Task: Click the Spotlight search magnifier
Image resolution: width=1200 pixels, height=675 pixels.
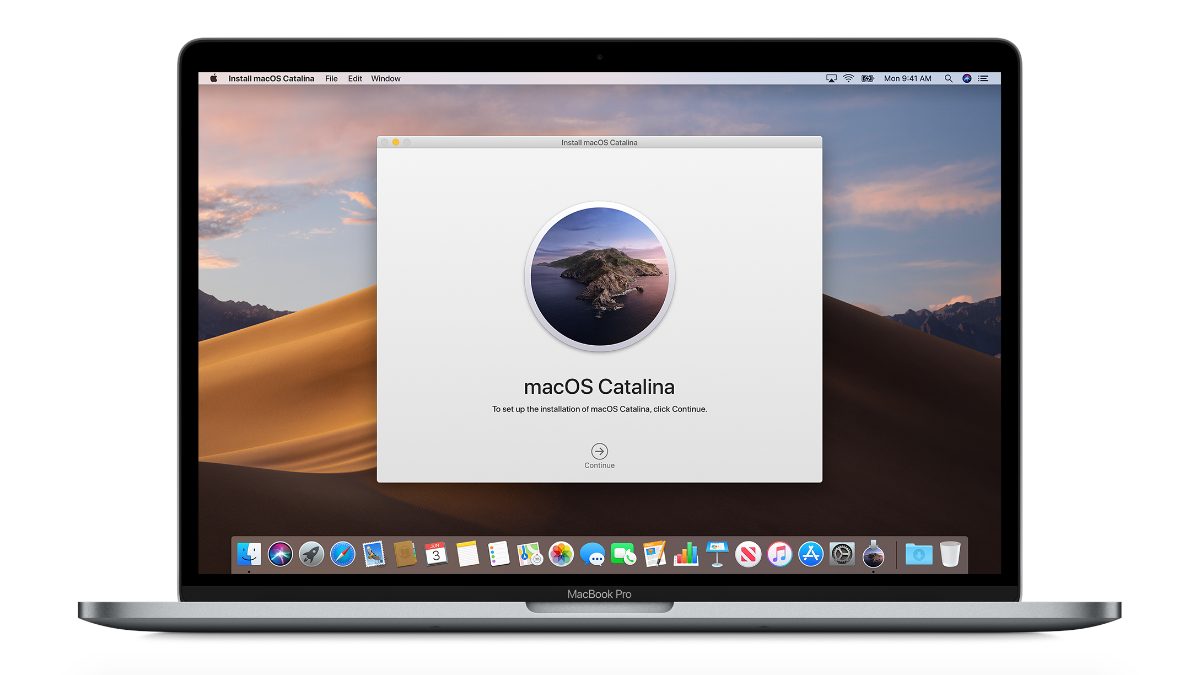Action: point(948,78)
